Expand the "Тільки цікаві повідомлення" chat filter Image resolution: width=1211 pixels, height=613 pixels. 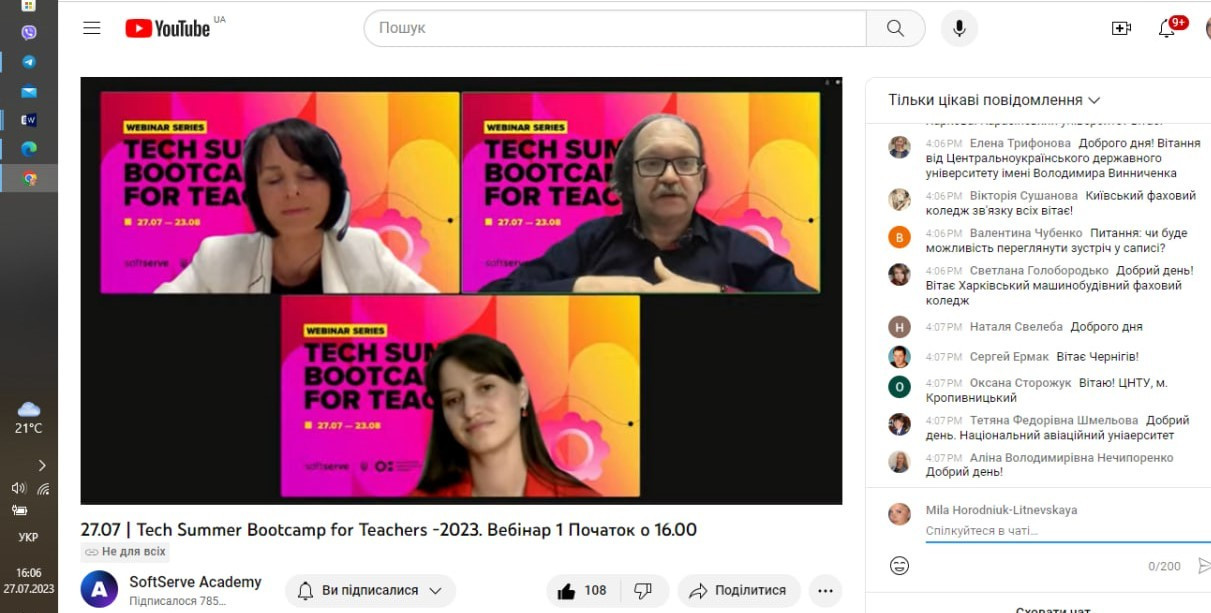(x=994, y=100)
